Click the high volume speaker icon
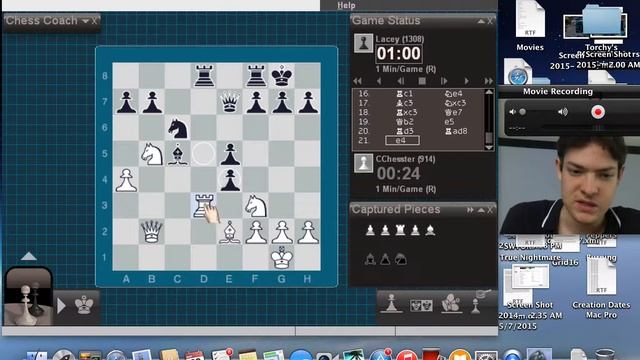This screenshot has height=360, width=640. 563,112
